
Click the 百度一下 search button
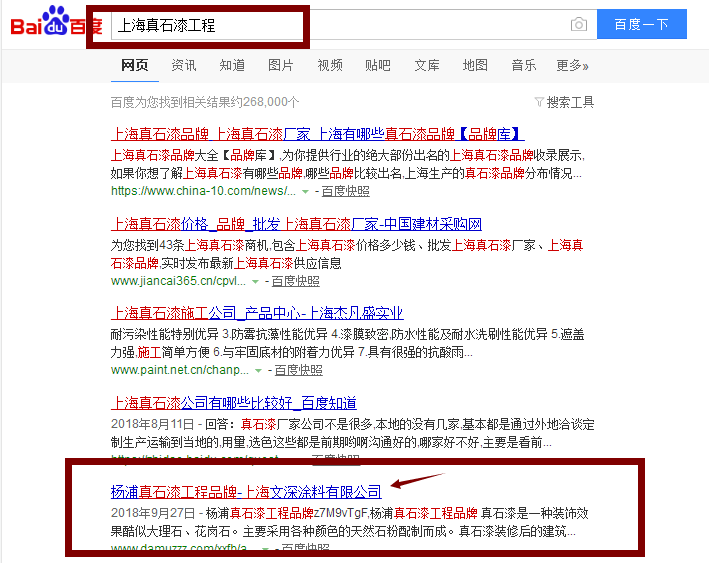click(x=642, y=24)
